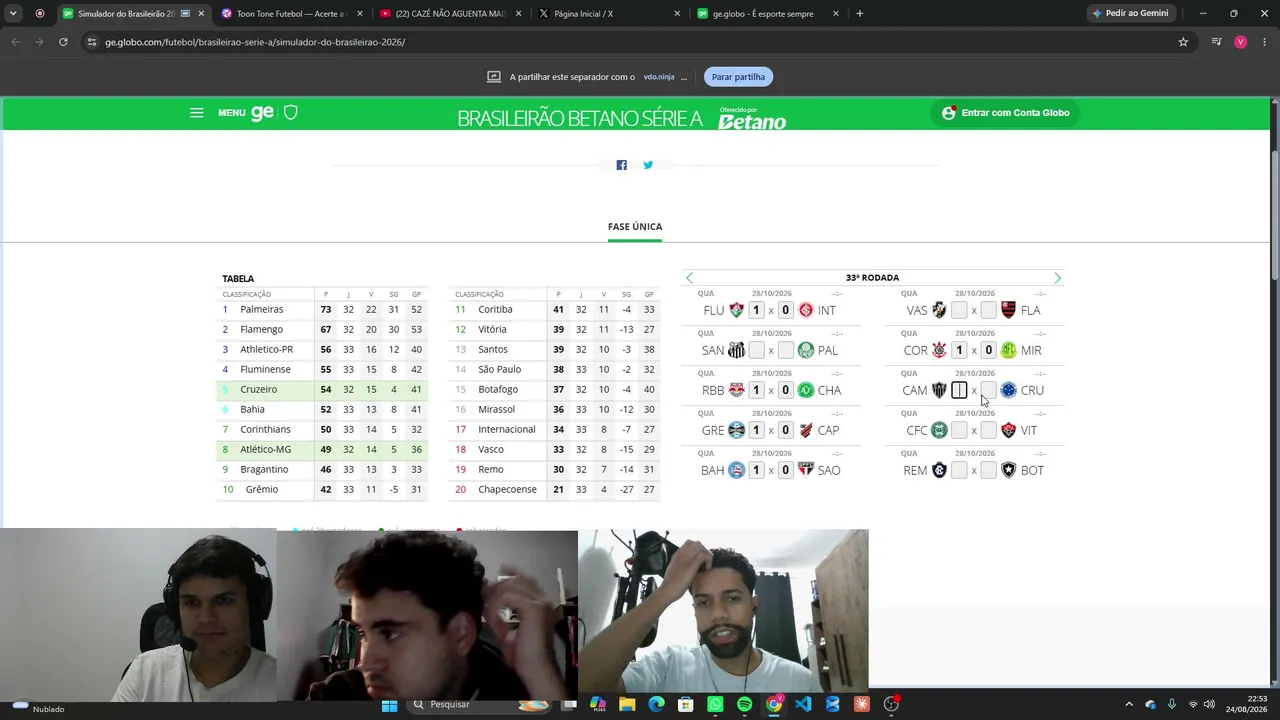The image size is (1280, 720).
Task: Click Vasco home score box
Action: tap(959, 310)
